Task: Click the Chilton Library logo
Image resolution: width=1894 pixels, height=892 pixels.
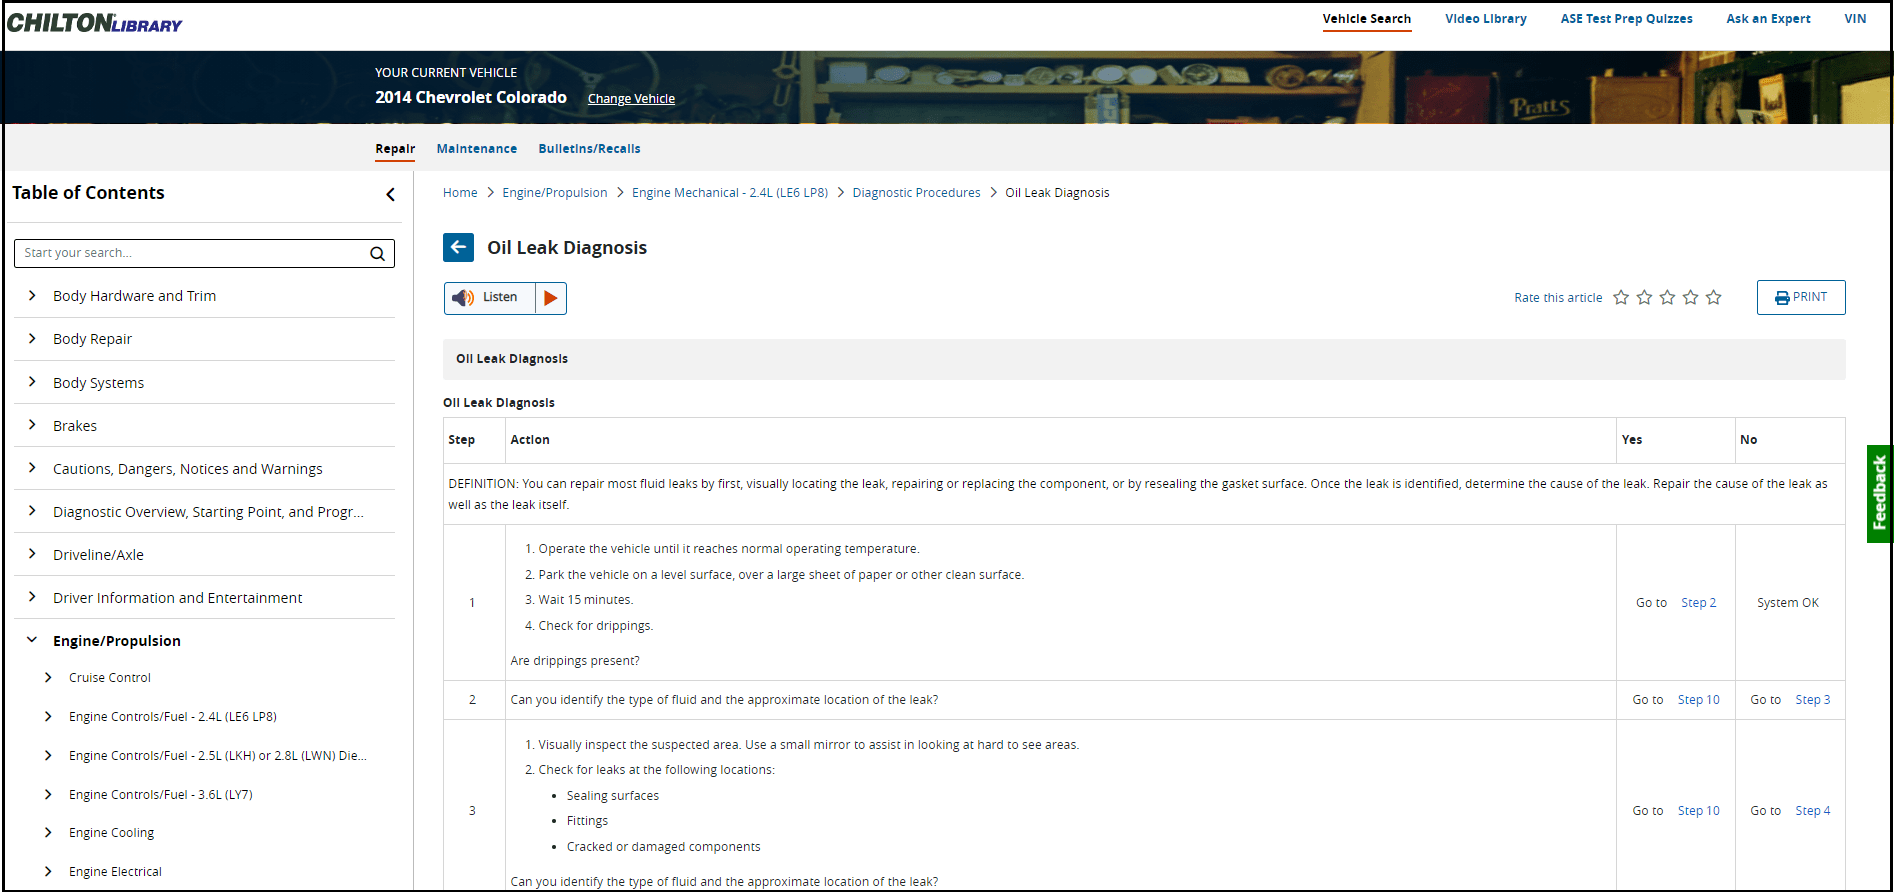Action: pyautogui.click(x=94, y=23)
